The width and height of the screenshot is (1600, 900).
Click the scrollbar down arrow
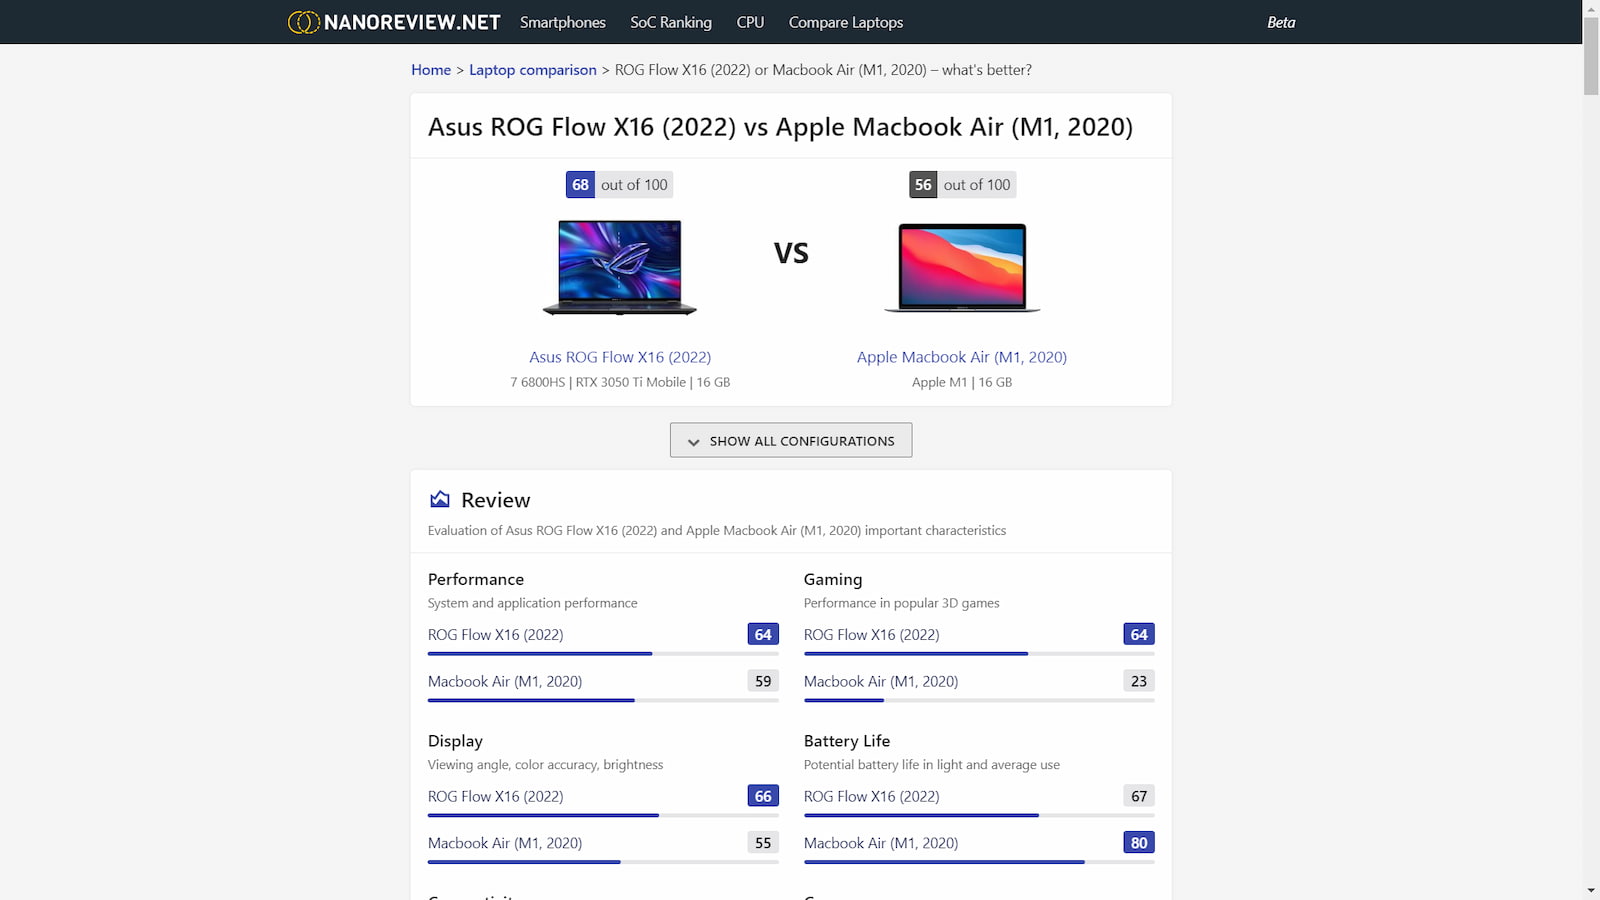pos(1591,891)
